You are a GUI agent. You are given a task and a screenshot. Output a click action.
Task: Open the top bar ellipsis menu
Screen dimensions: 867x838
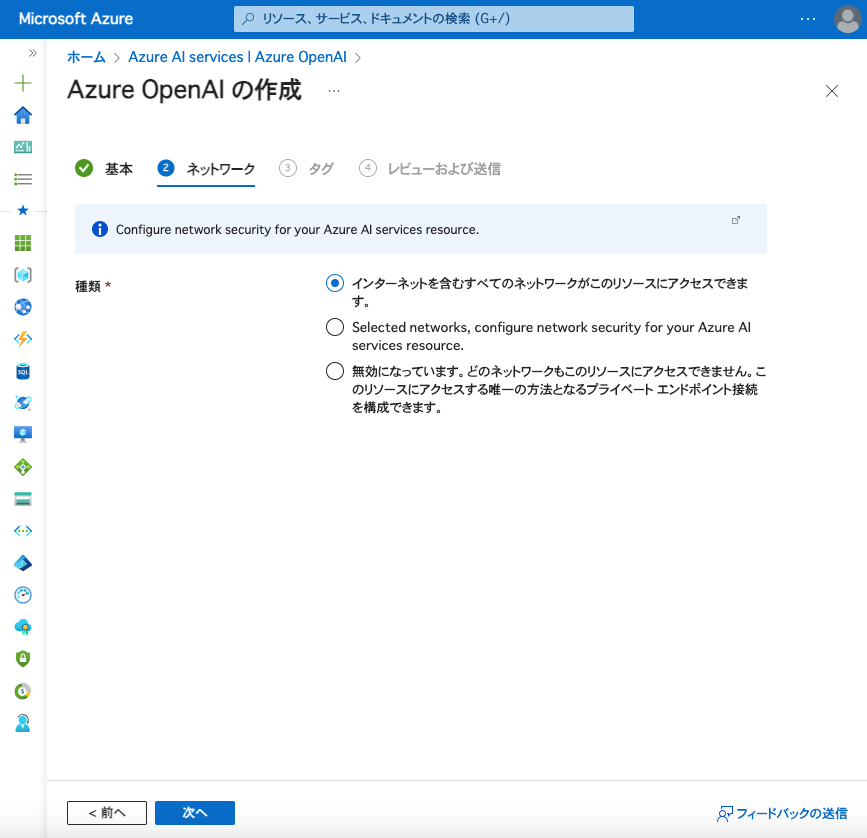807,19
